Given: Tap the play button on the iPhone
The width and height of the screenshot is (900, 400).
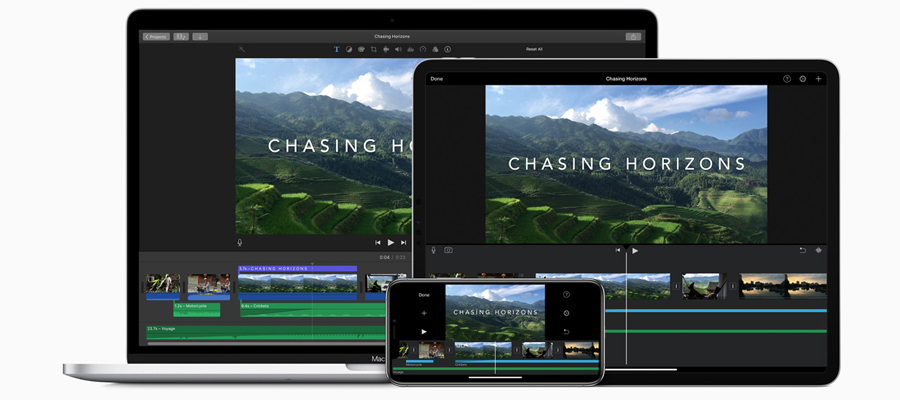Looking at the screenshot, I should pyautogui.click(x=424, y=331).
